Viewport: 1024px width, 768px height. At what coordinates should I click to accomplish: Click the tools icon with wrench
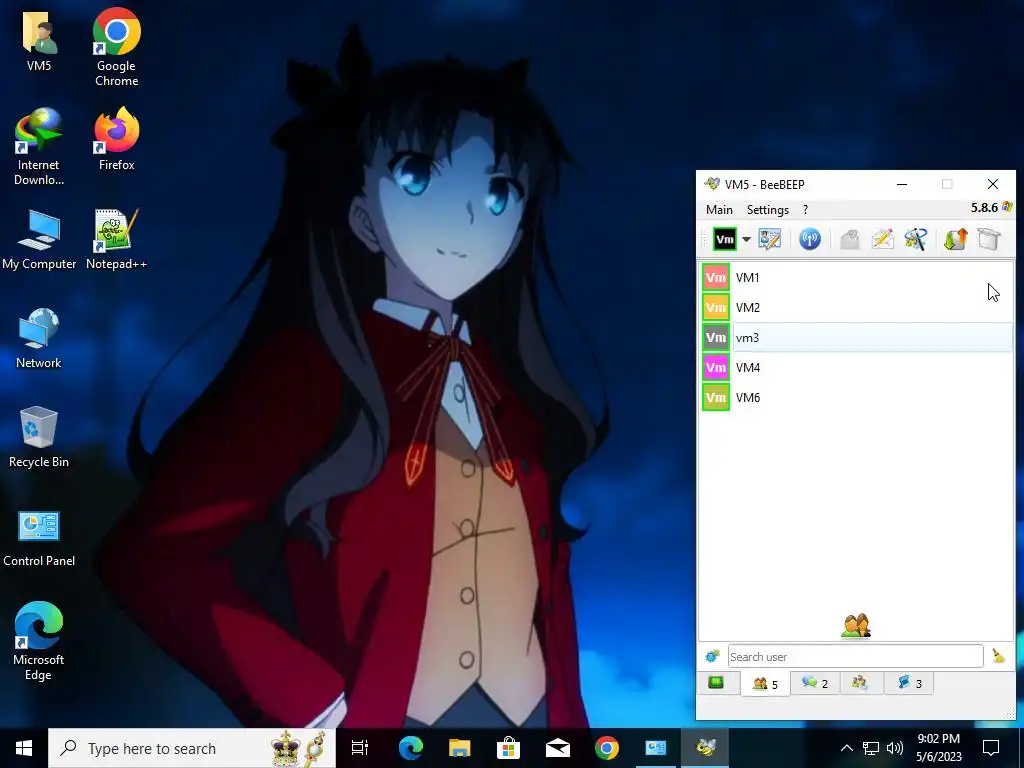pyautogui.click(x=916, y=239)
